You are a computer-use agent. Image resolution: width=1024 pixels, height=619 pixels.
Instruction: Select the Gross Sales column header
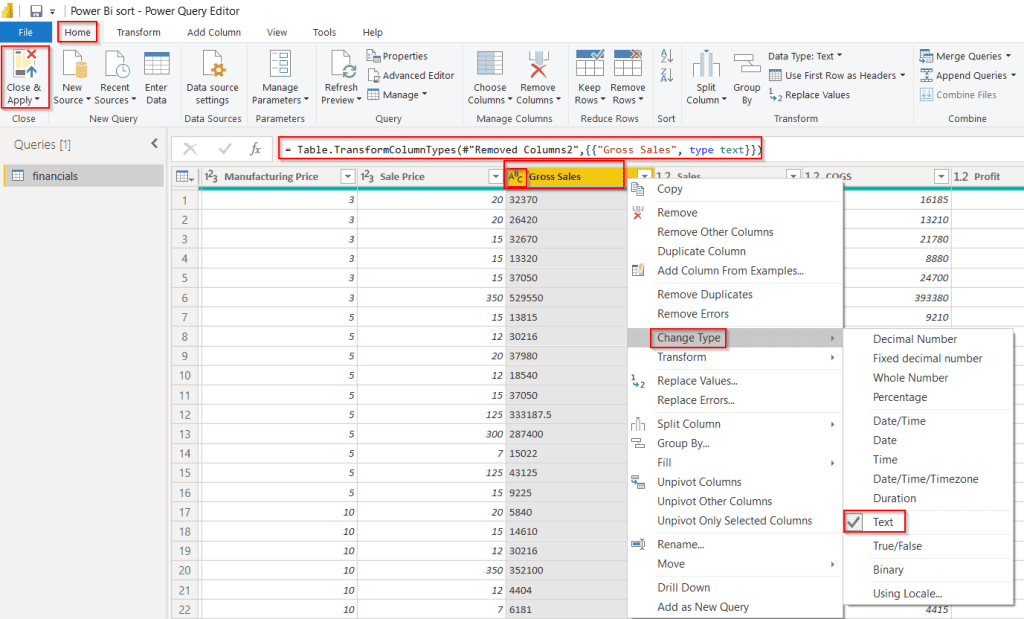[564, 176]
